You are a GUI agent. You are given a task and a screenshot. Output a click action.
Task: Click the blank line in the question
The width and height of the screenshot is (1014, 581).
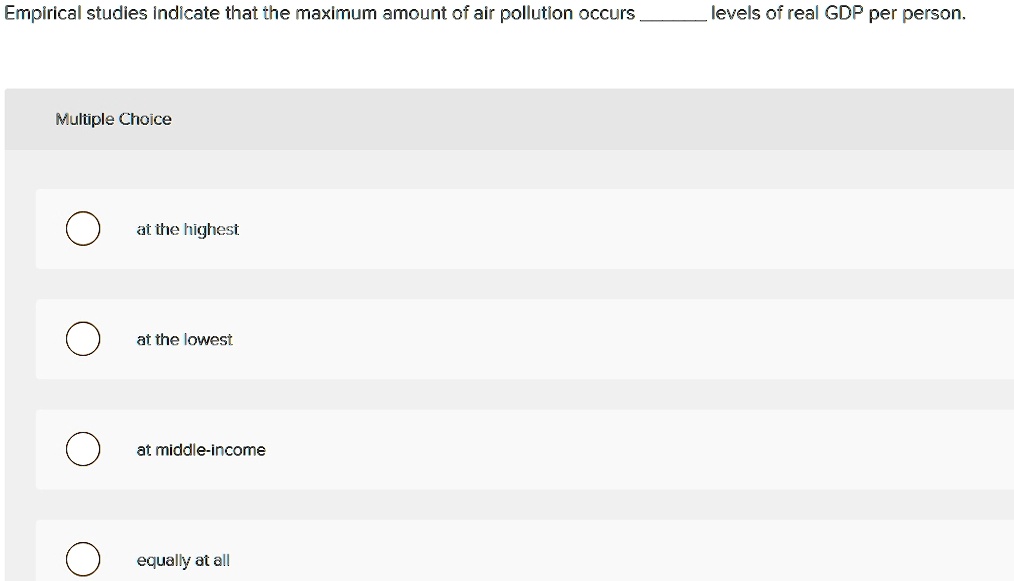pos(673,19)
